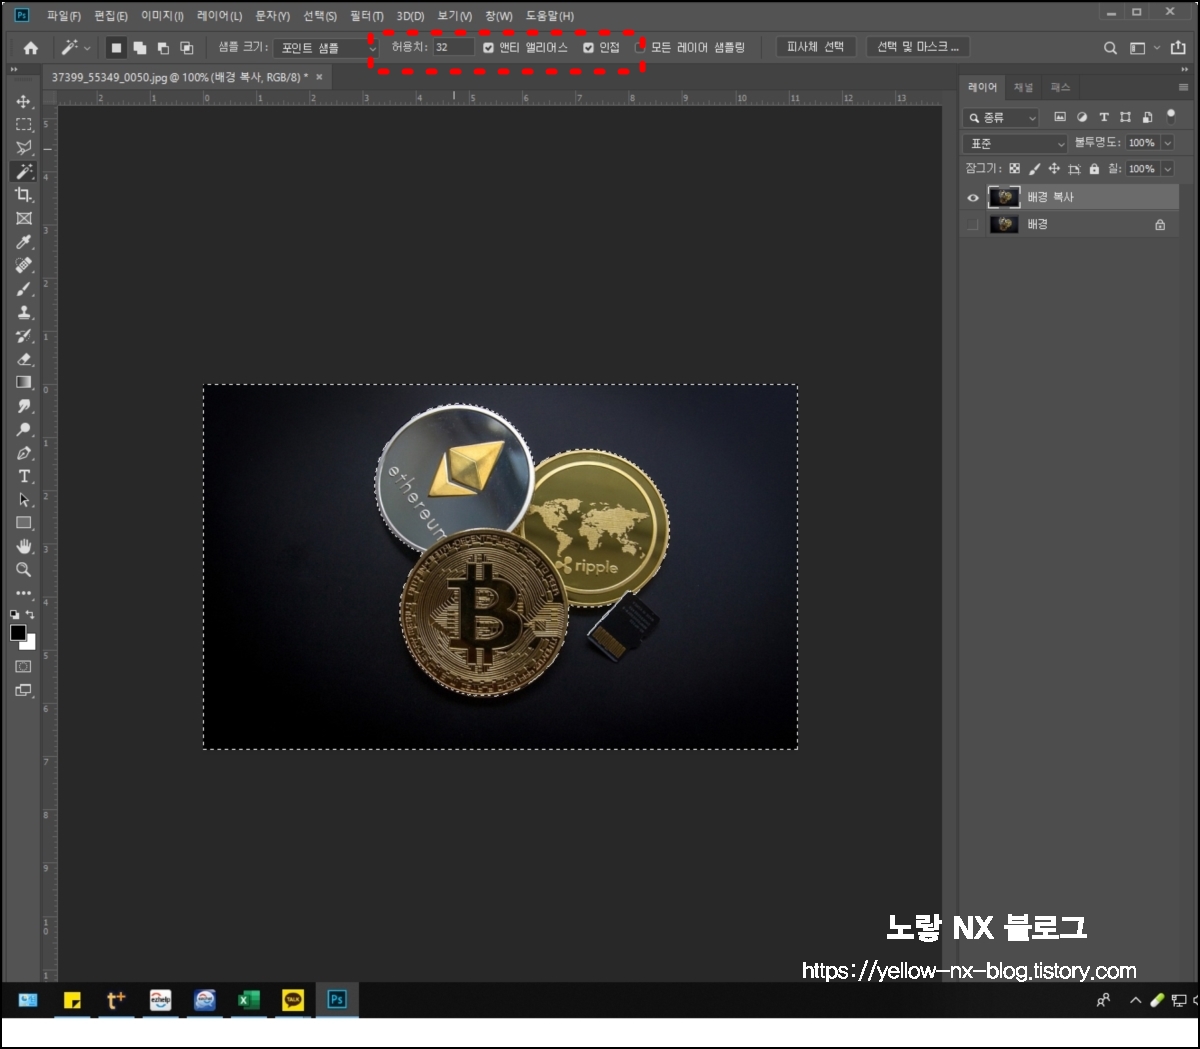Toggle the 인접 checkbox
This screenshot has width=1200, height=1049.
point(588,47)
